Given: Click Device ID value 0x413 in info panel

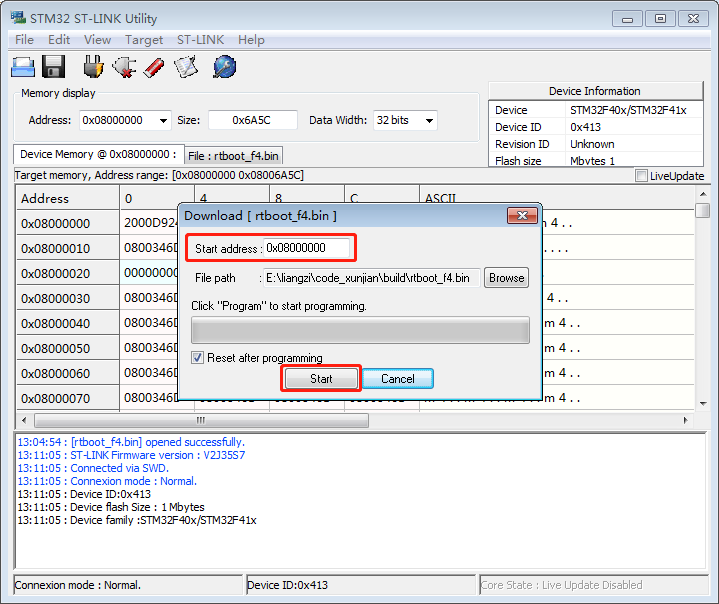Looking at the screenshot, I should pyautogui.click(x=585, y=127).
